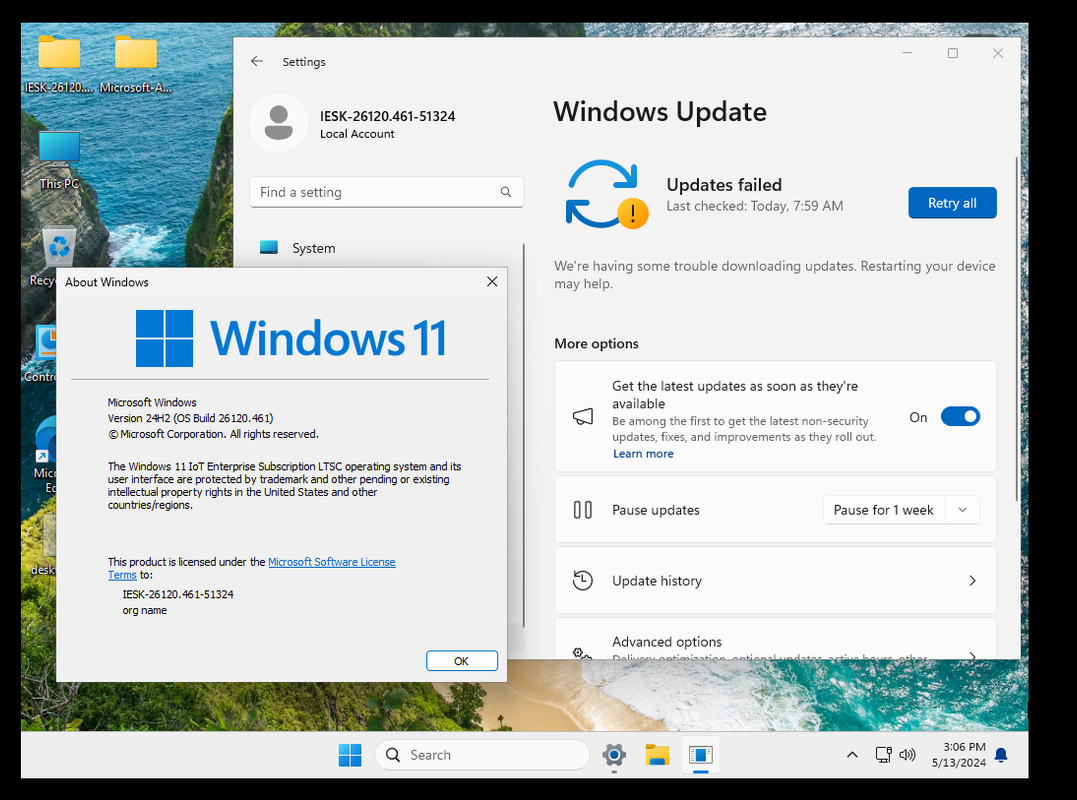The width and height of the screenshot is (1077, 800).
Task: Open Advanced options with its chevron
Action: (x=972, y=654)
